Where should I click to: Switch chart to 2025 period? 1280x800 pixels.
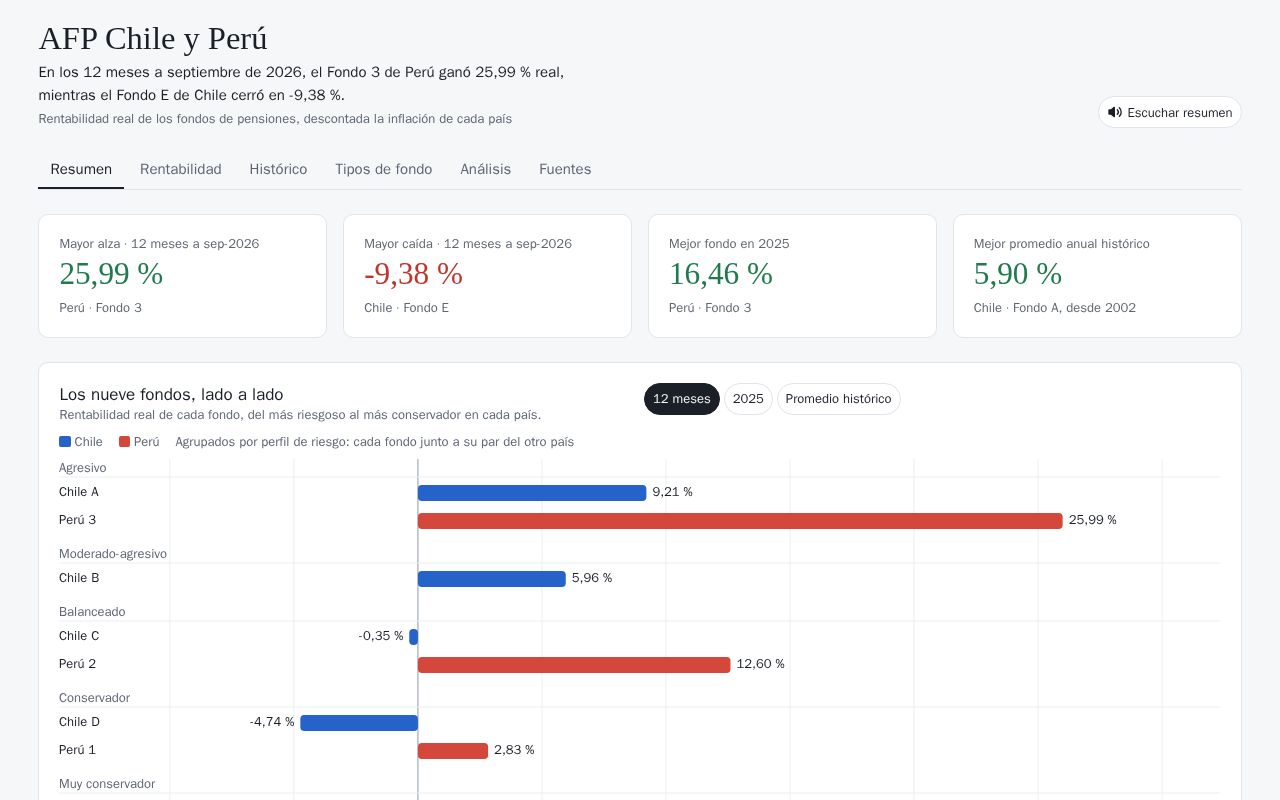(x=748, y=399)
